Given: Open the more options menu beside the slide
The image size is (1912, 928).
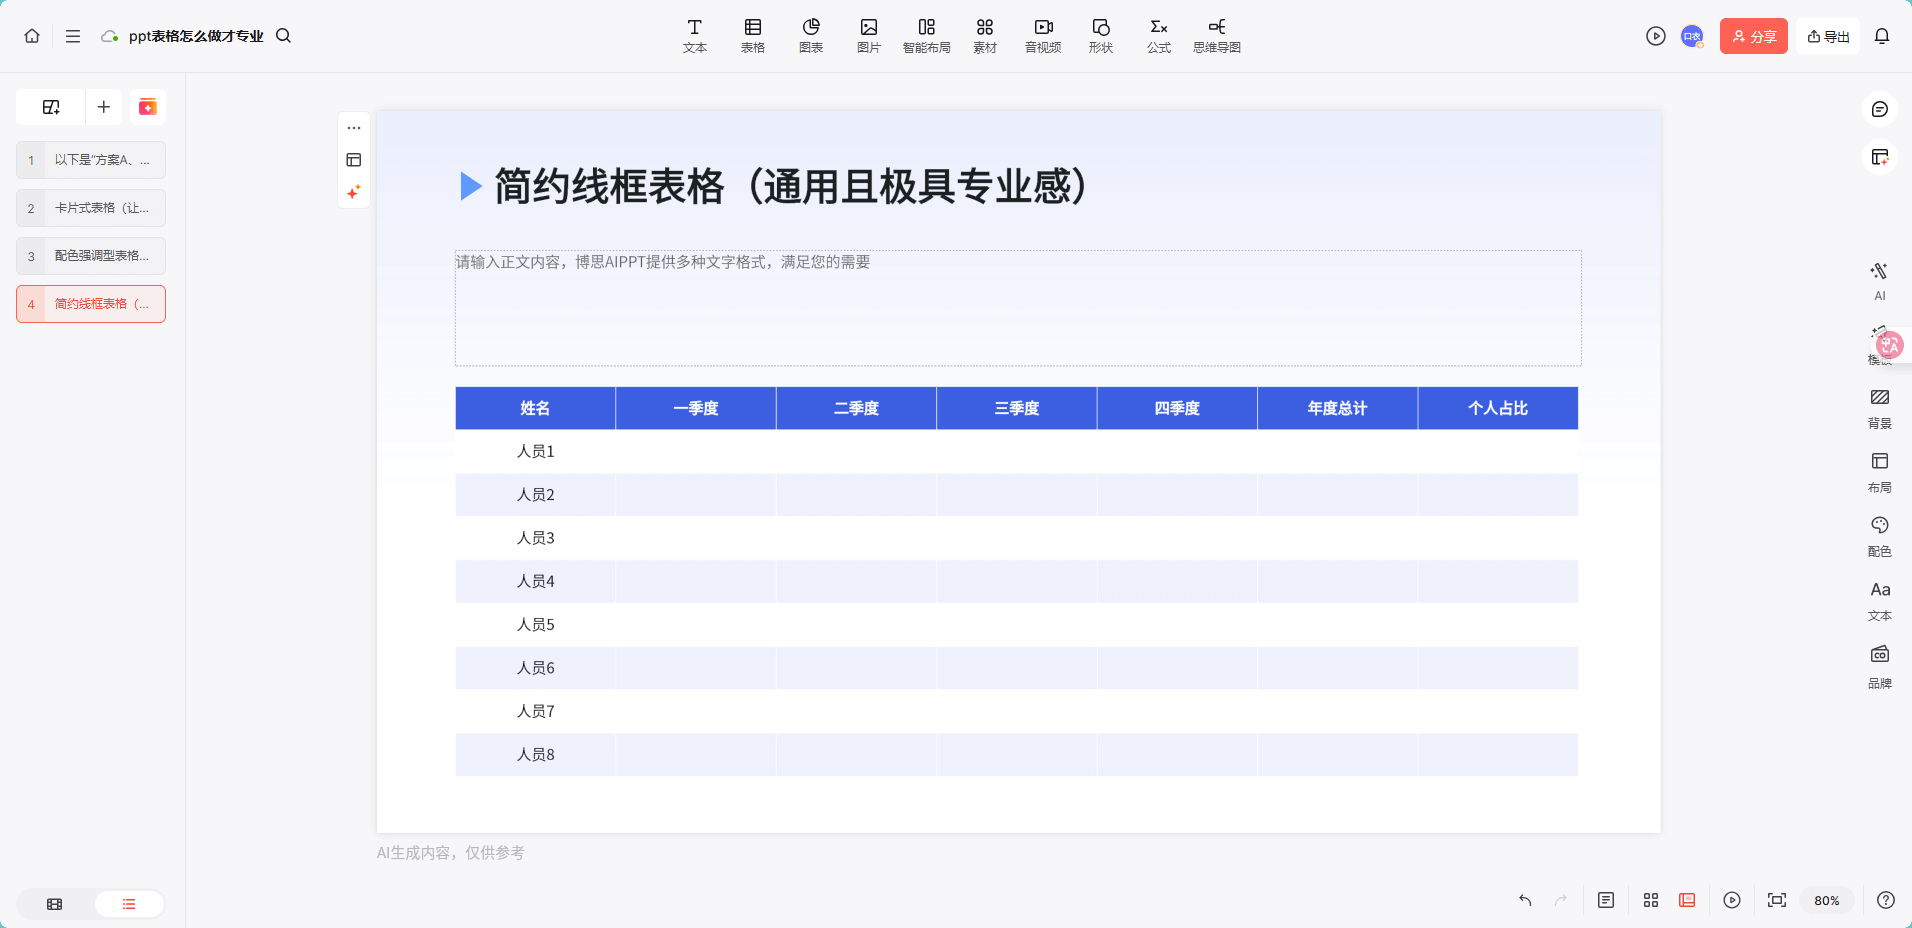Looking at the screenshot, I should tap(354, 127).
